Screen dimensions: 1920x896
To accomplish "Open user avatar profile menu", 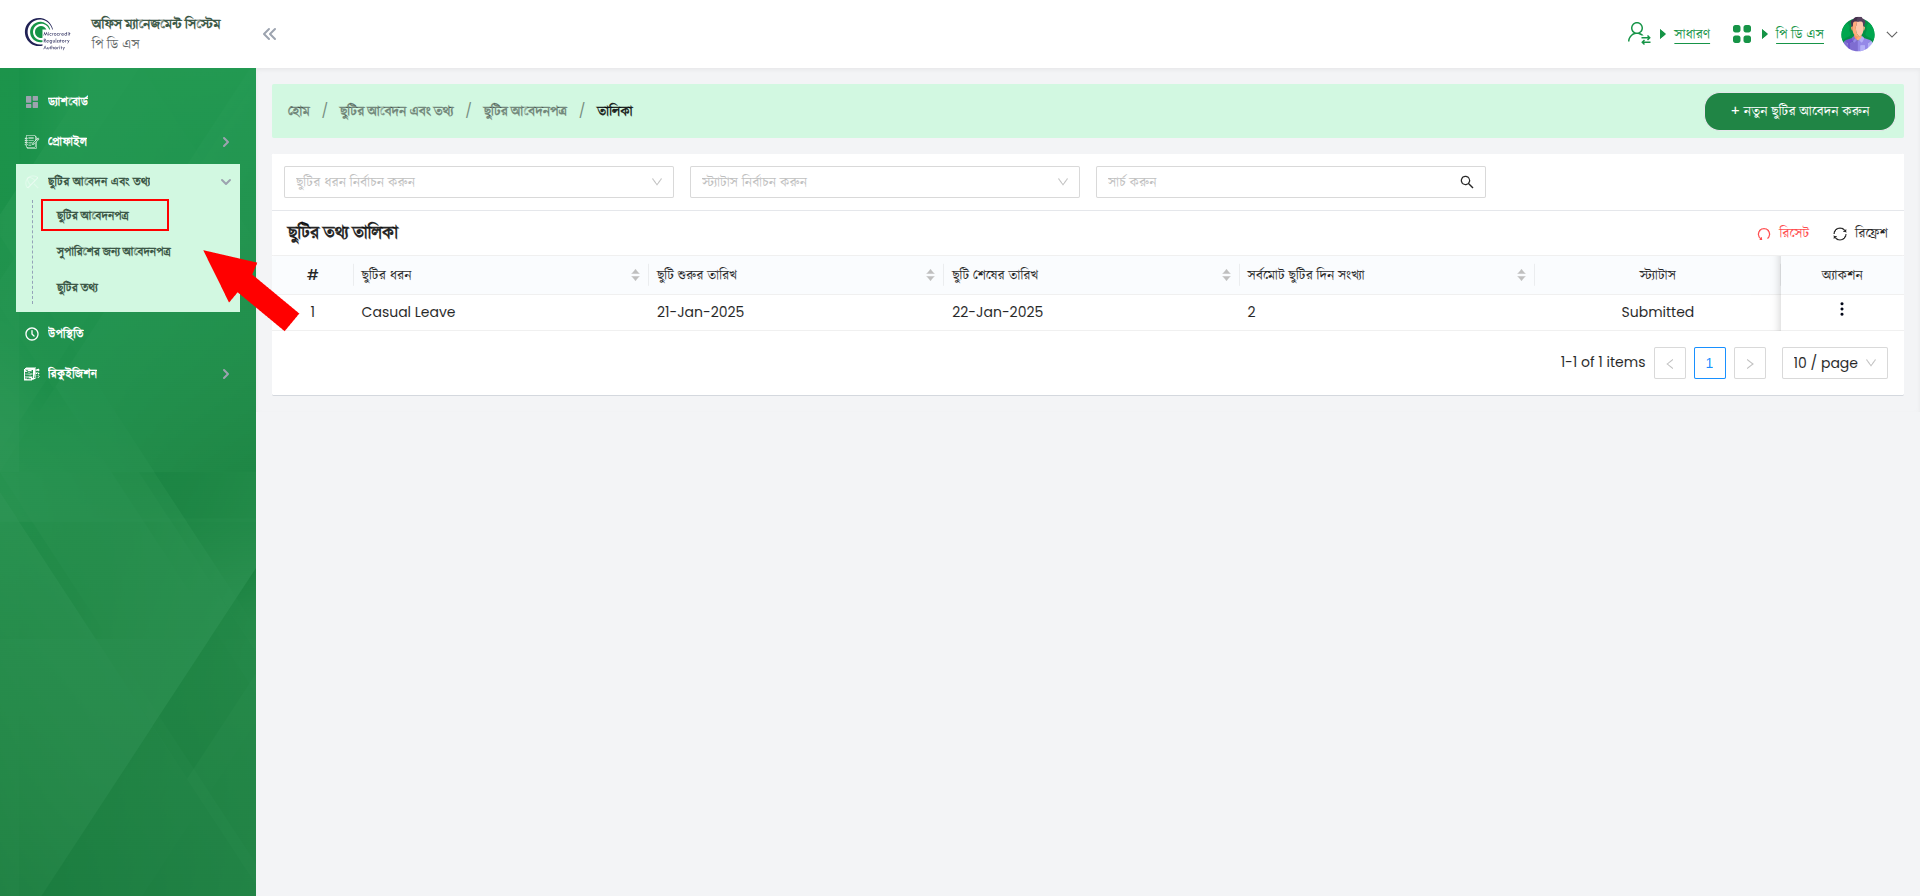I will point(1858,34).
